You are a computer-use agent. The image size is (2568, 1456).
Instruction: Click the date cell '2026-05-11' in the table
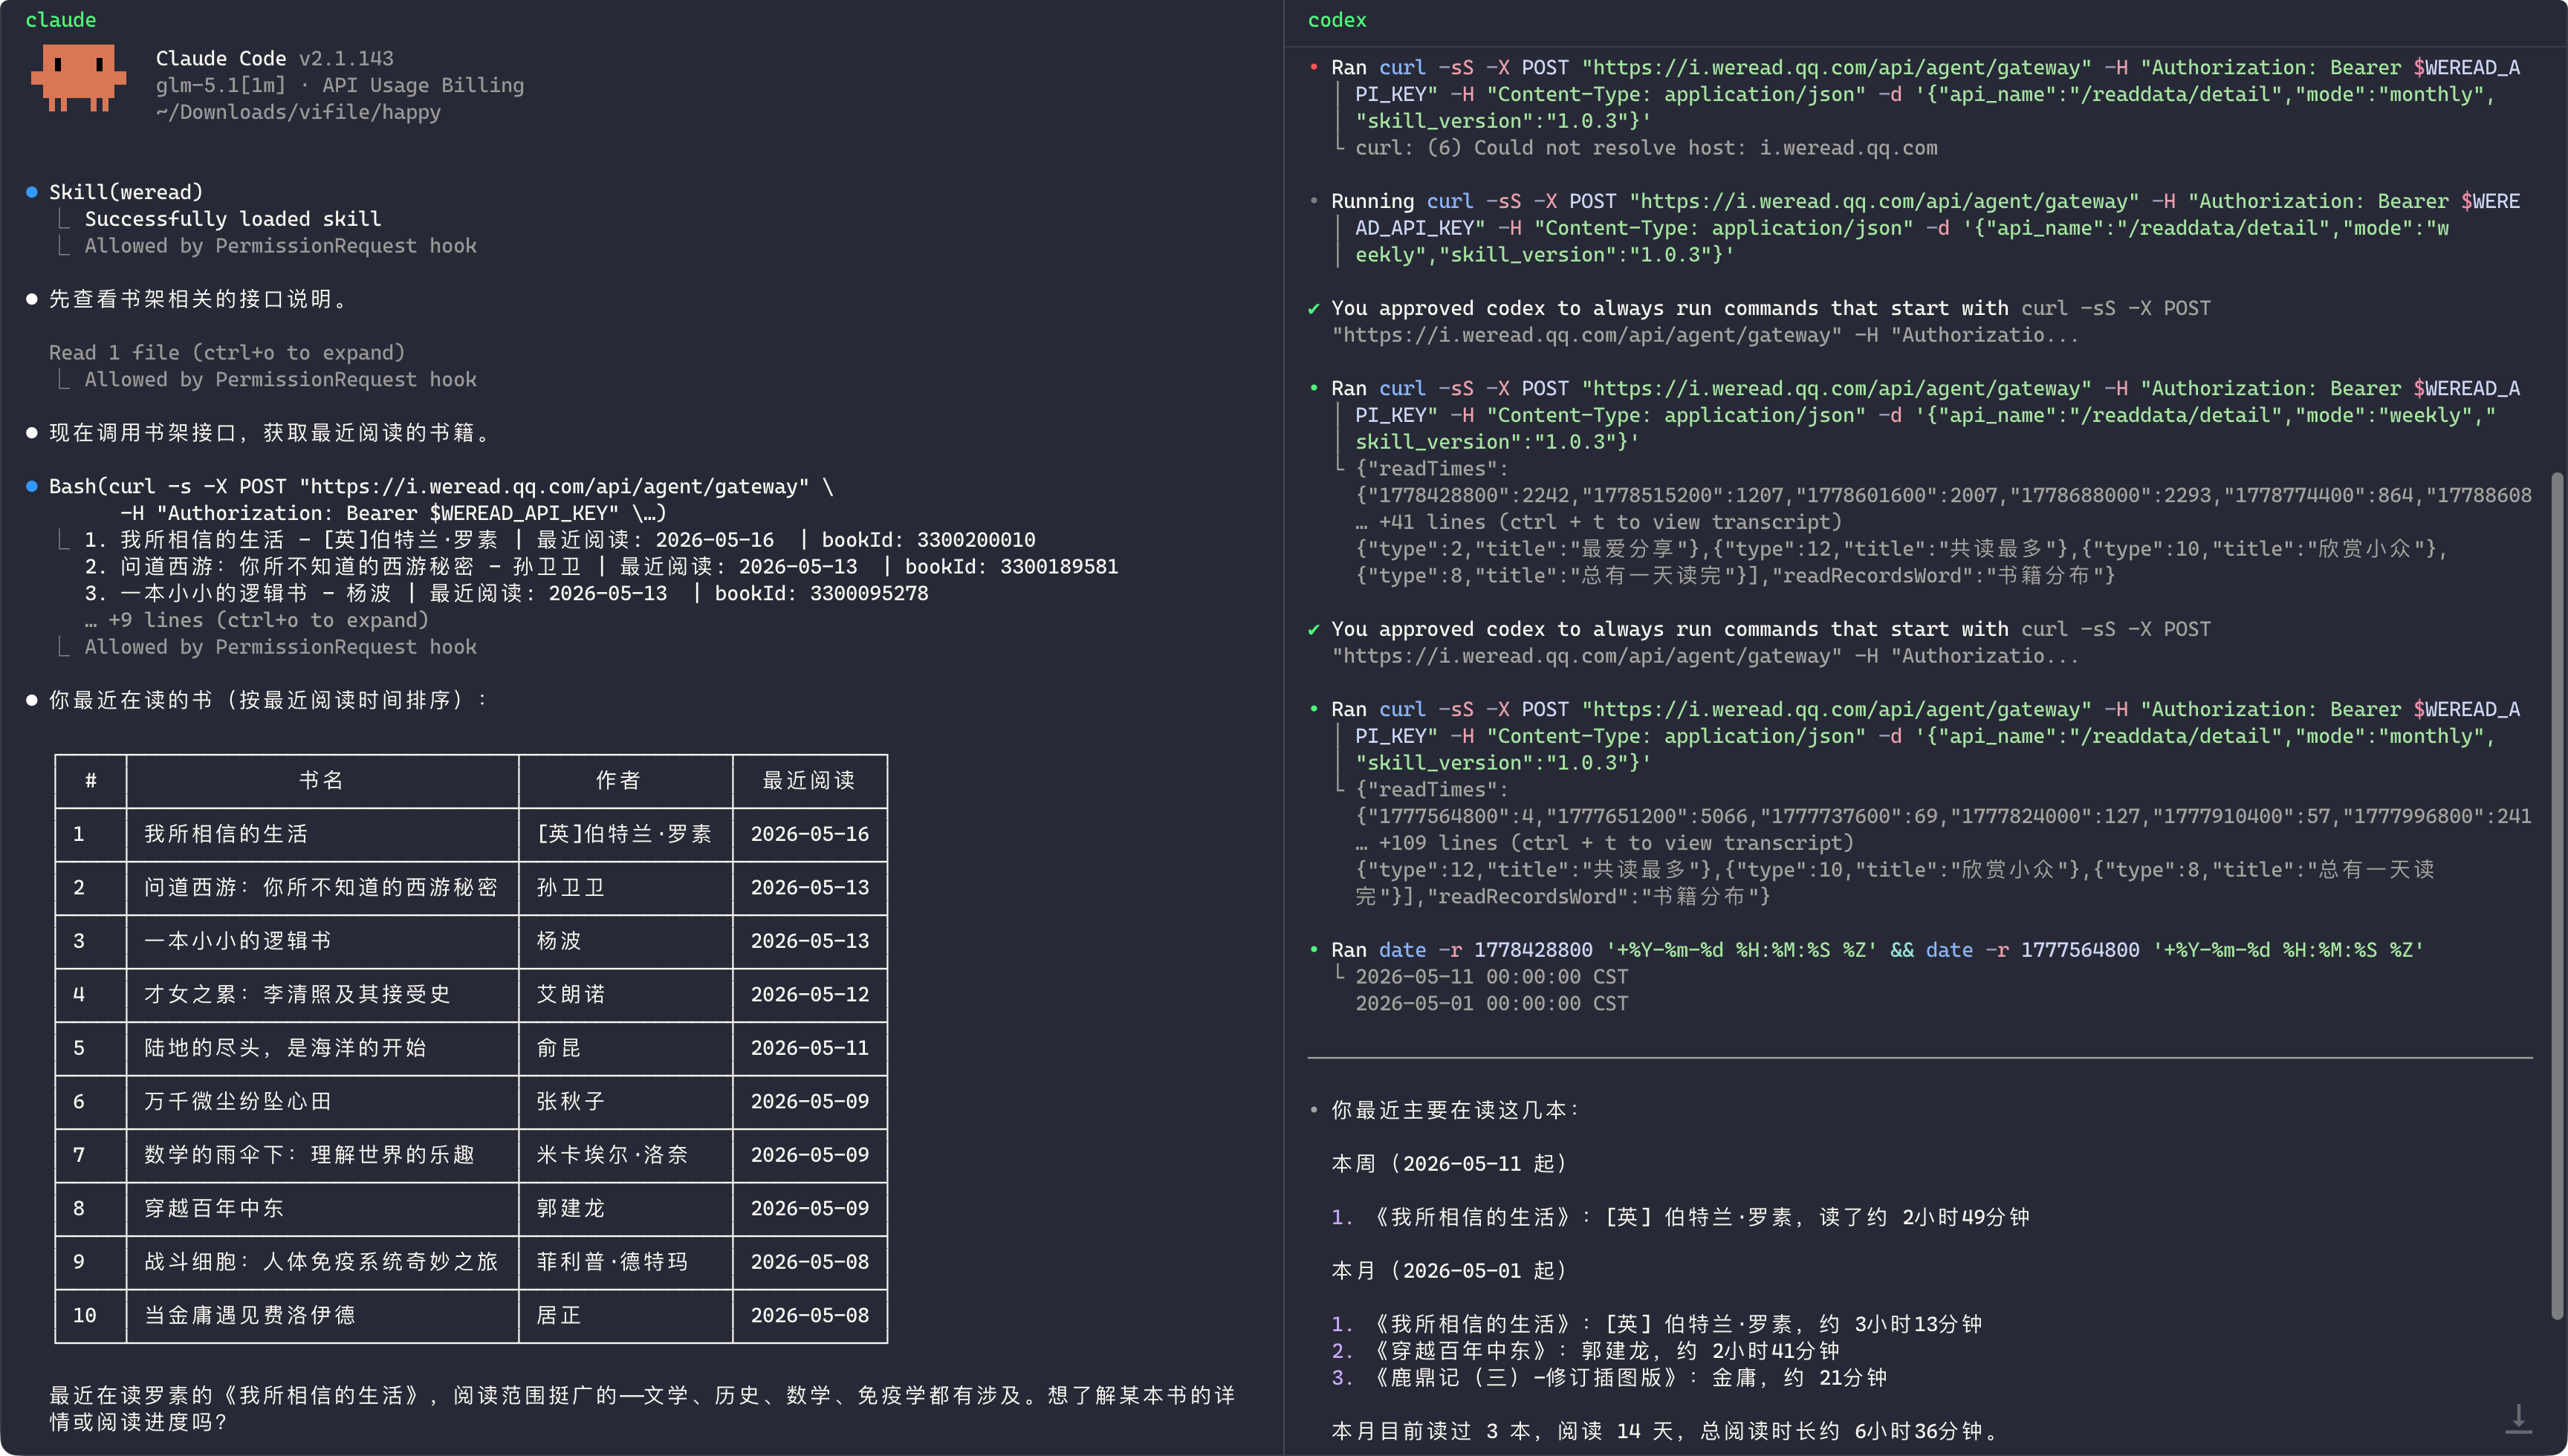pos(810,1048)
